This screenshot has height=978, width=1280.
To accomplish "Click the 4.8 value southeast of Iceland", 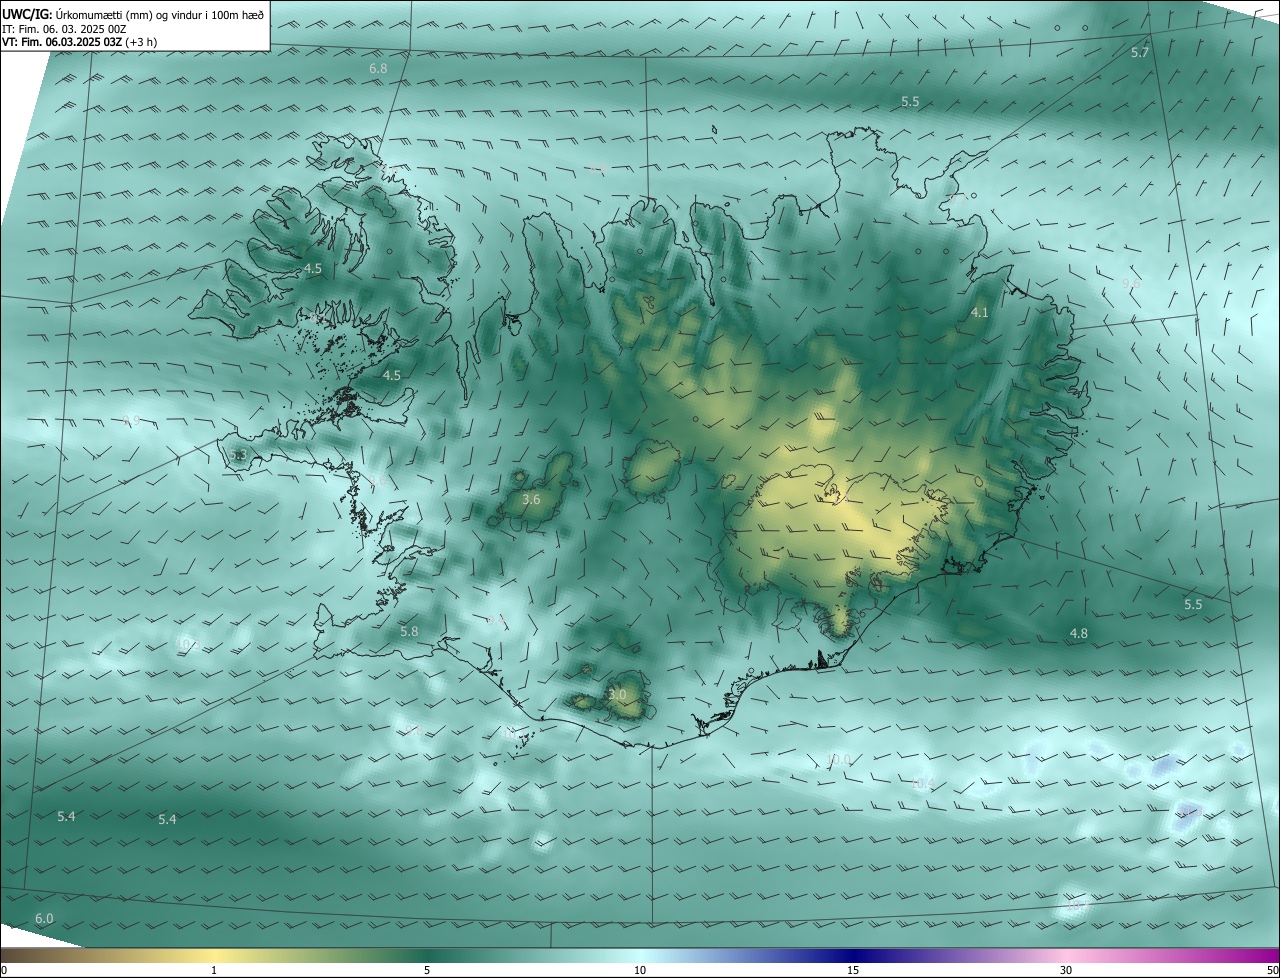I will pyautogui.click(x=1079, y=633).
